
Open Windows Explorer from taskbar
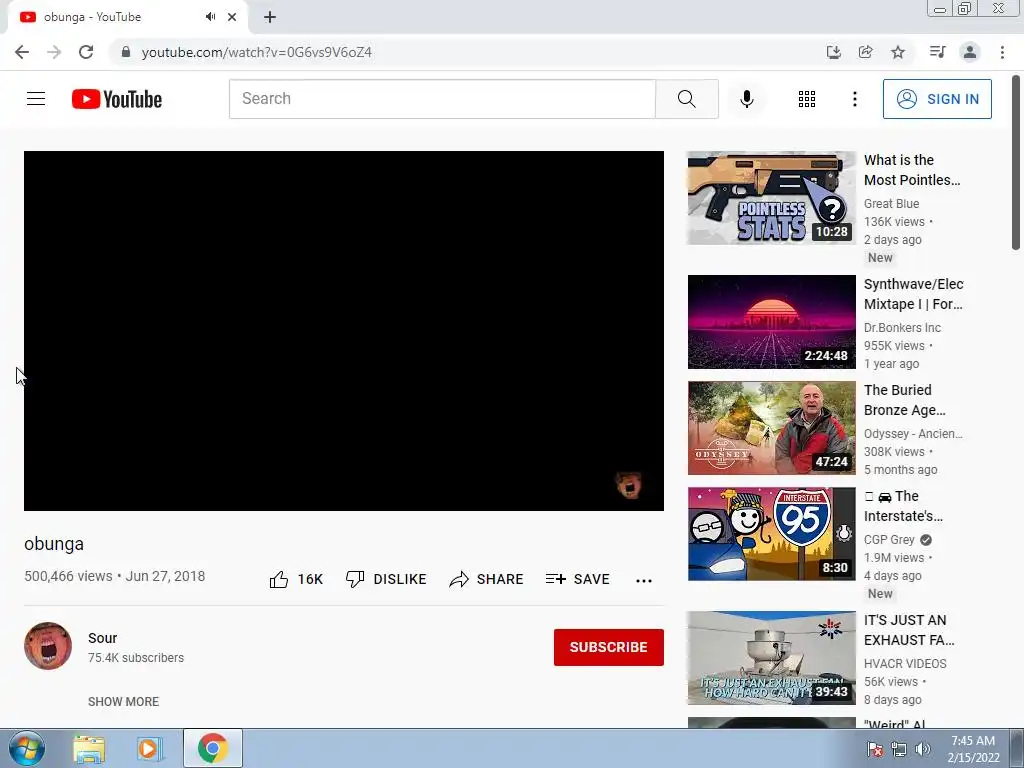[89, 748]
